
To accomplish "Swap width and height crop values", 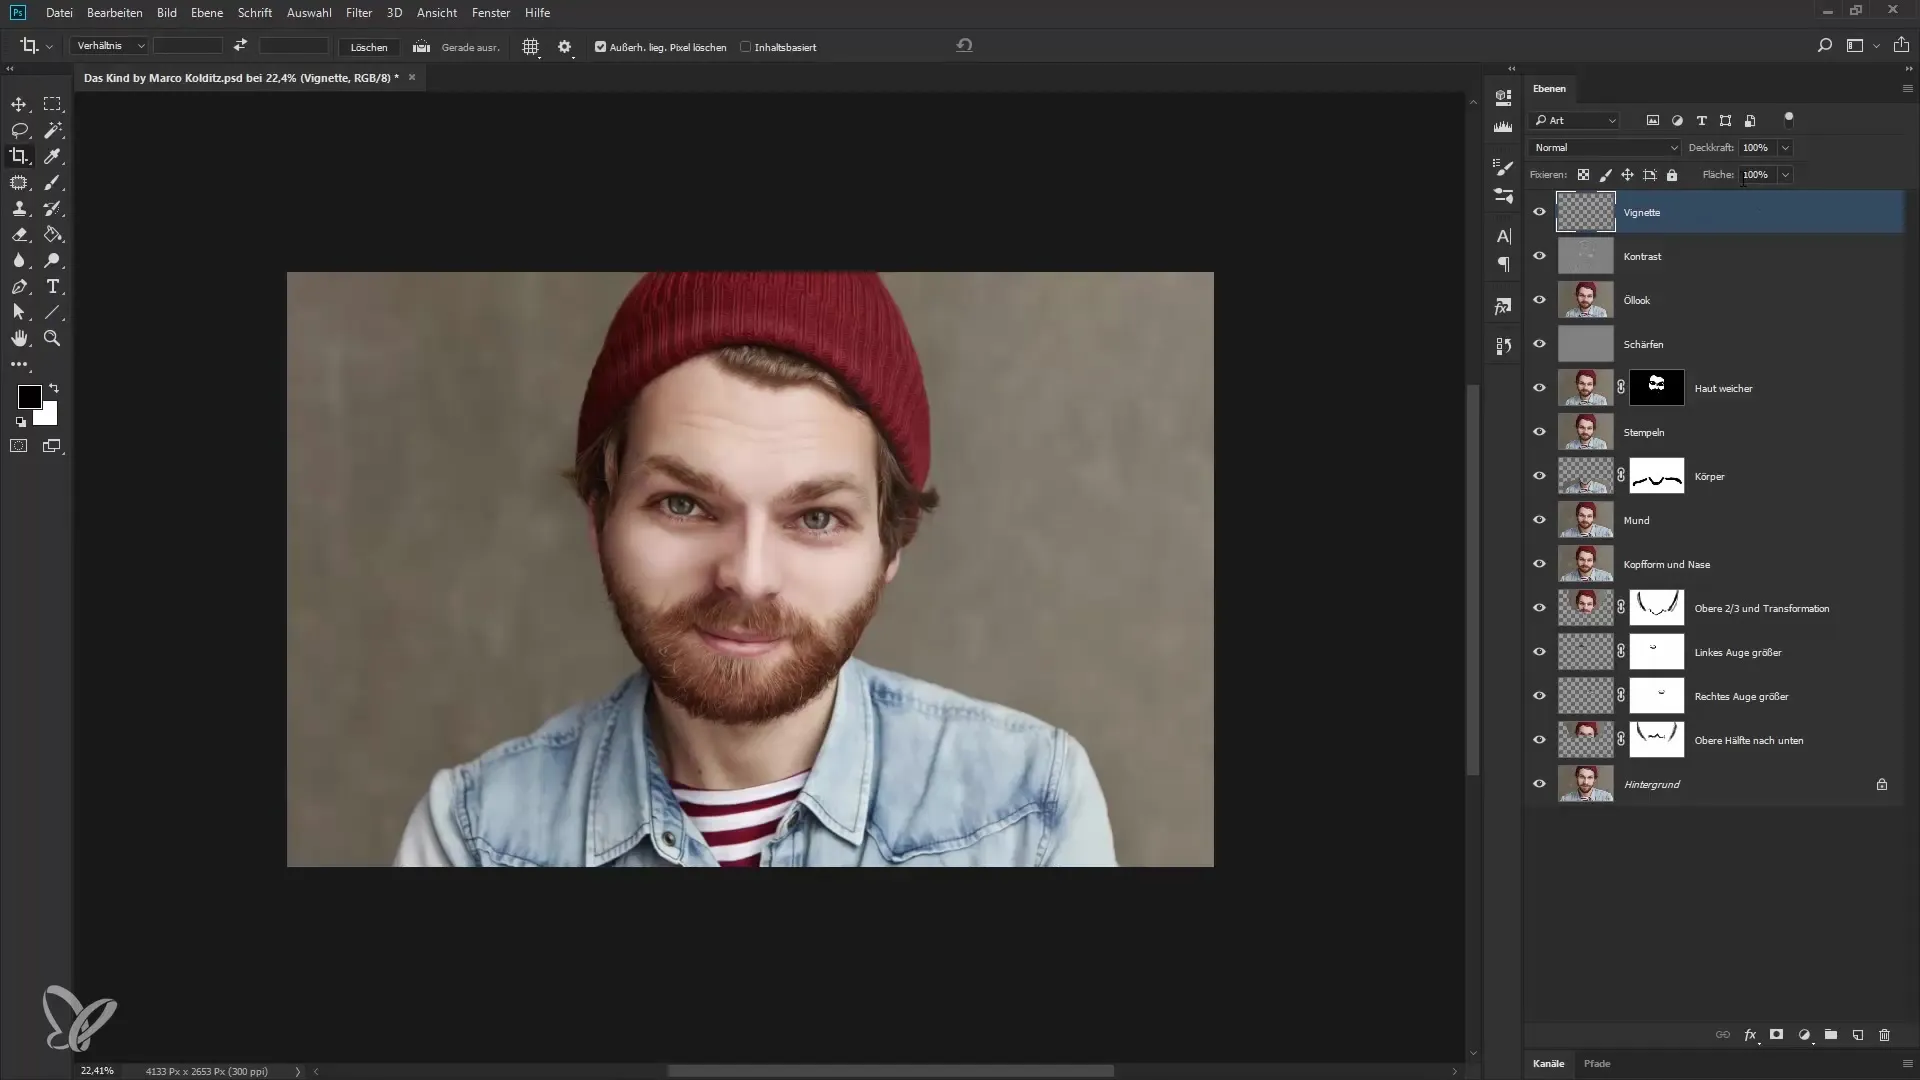I will click(240, 46).
